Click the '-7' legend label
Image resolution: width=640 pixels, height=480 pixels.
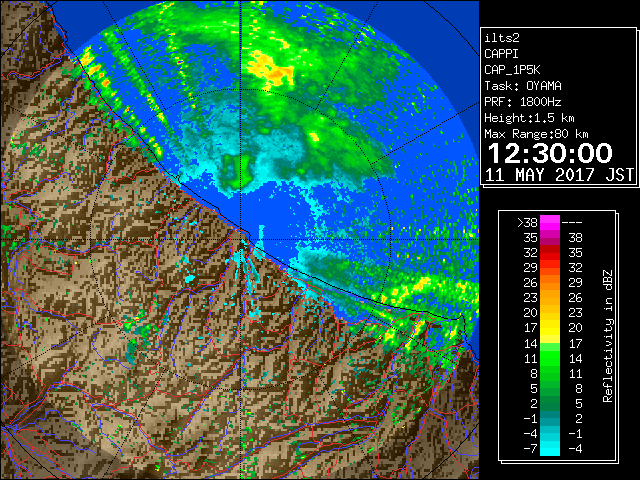(x=530, y=449)
